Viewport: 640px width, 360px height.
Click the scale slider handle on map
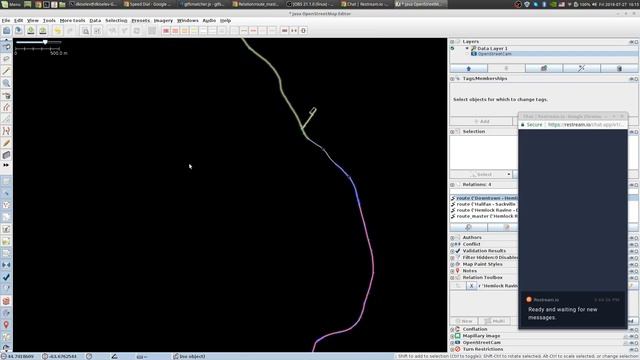coord(45,42)
